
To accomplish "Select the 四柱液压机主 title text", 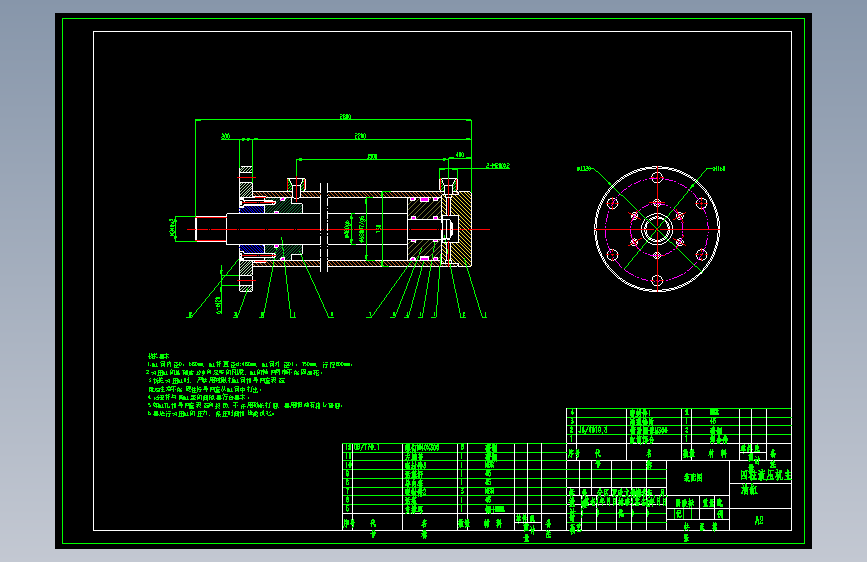I will tap(766, 475).
